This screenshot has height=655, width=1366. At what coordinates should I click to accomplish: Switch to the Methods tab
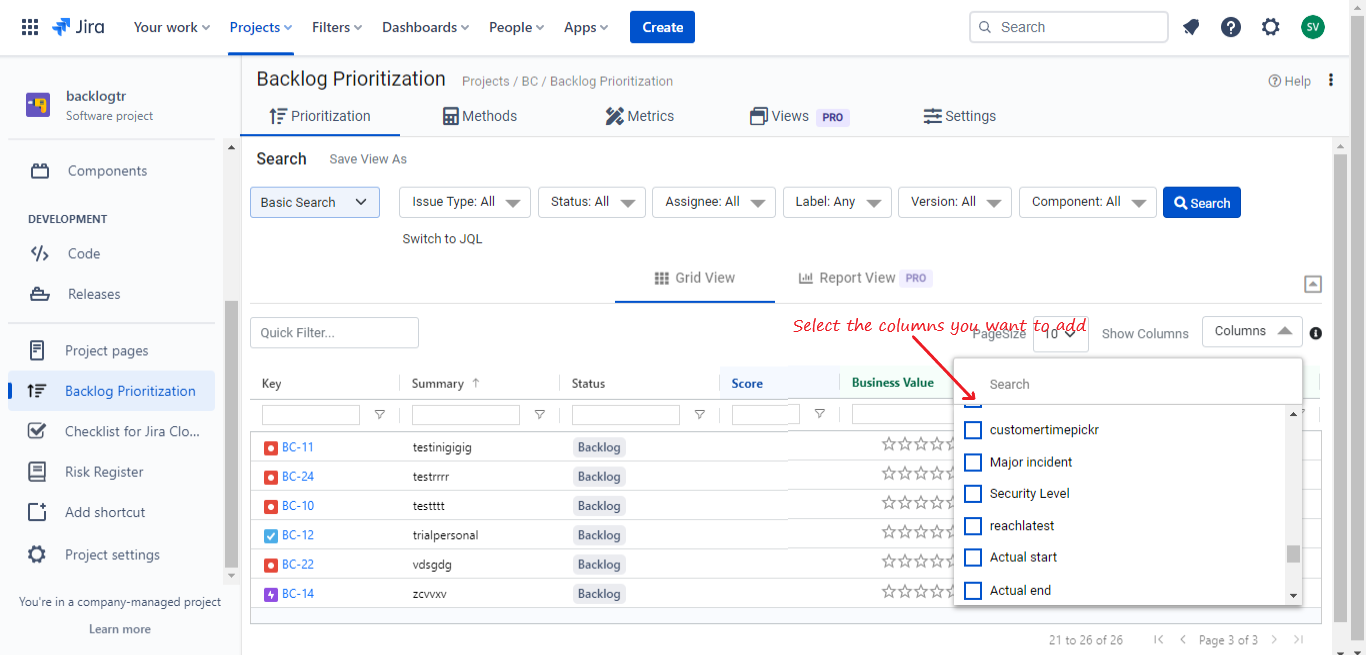click(x=480, y=116)
